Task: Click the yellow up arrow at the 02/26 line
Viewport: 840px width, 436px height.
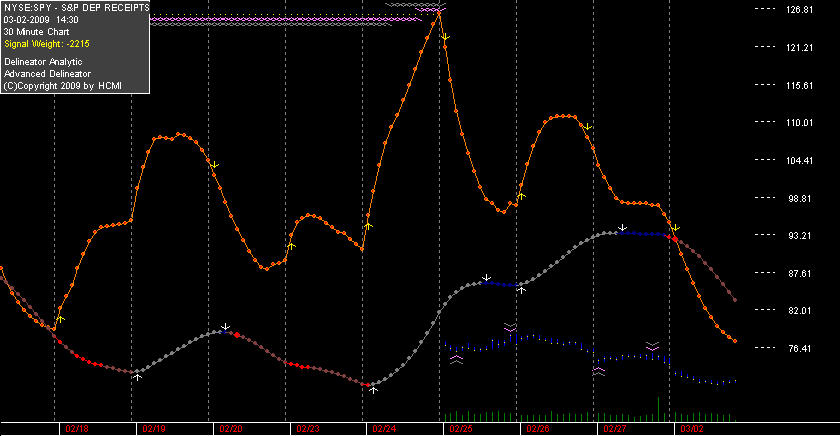Action: 521,196
